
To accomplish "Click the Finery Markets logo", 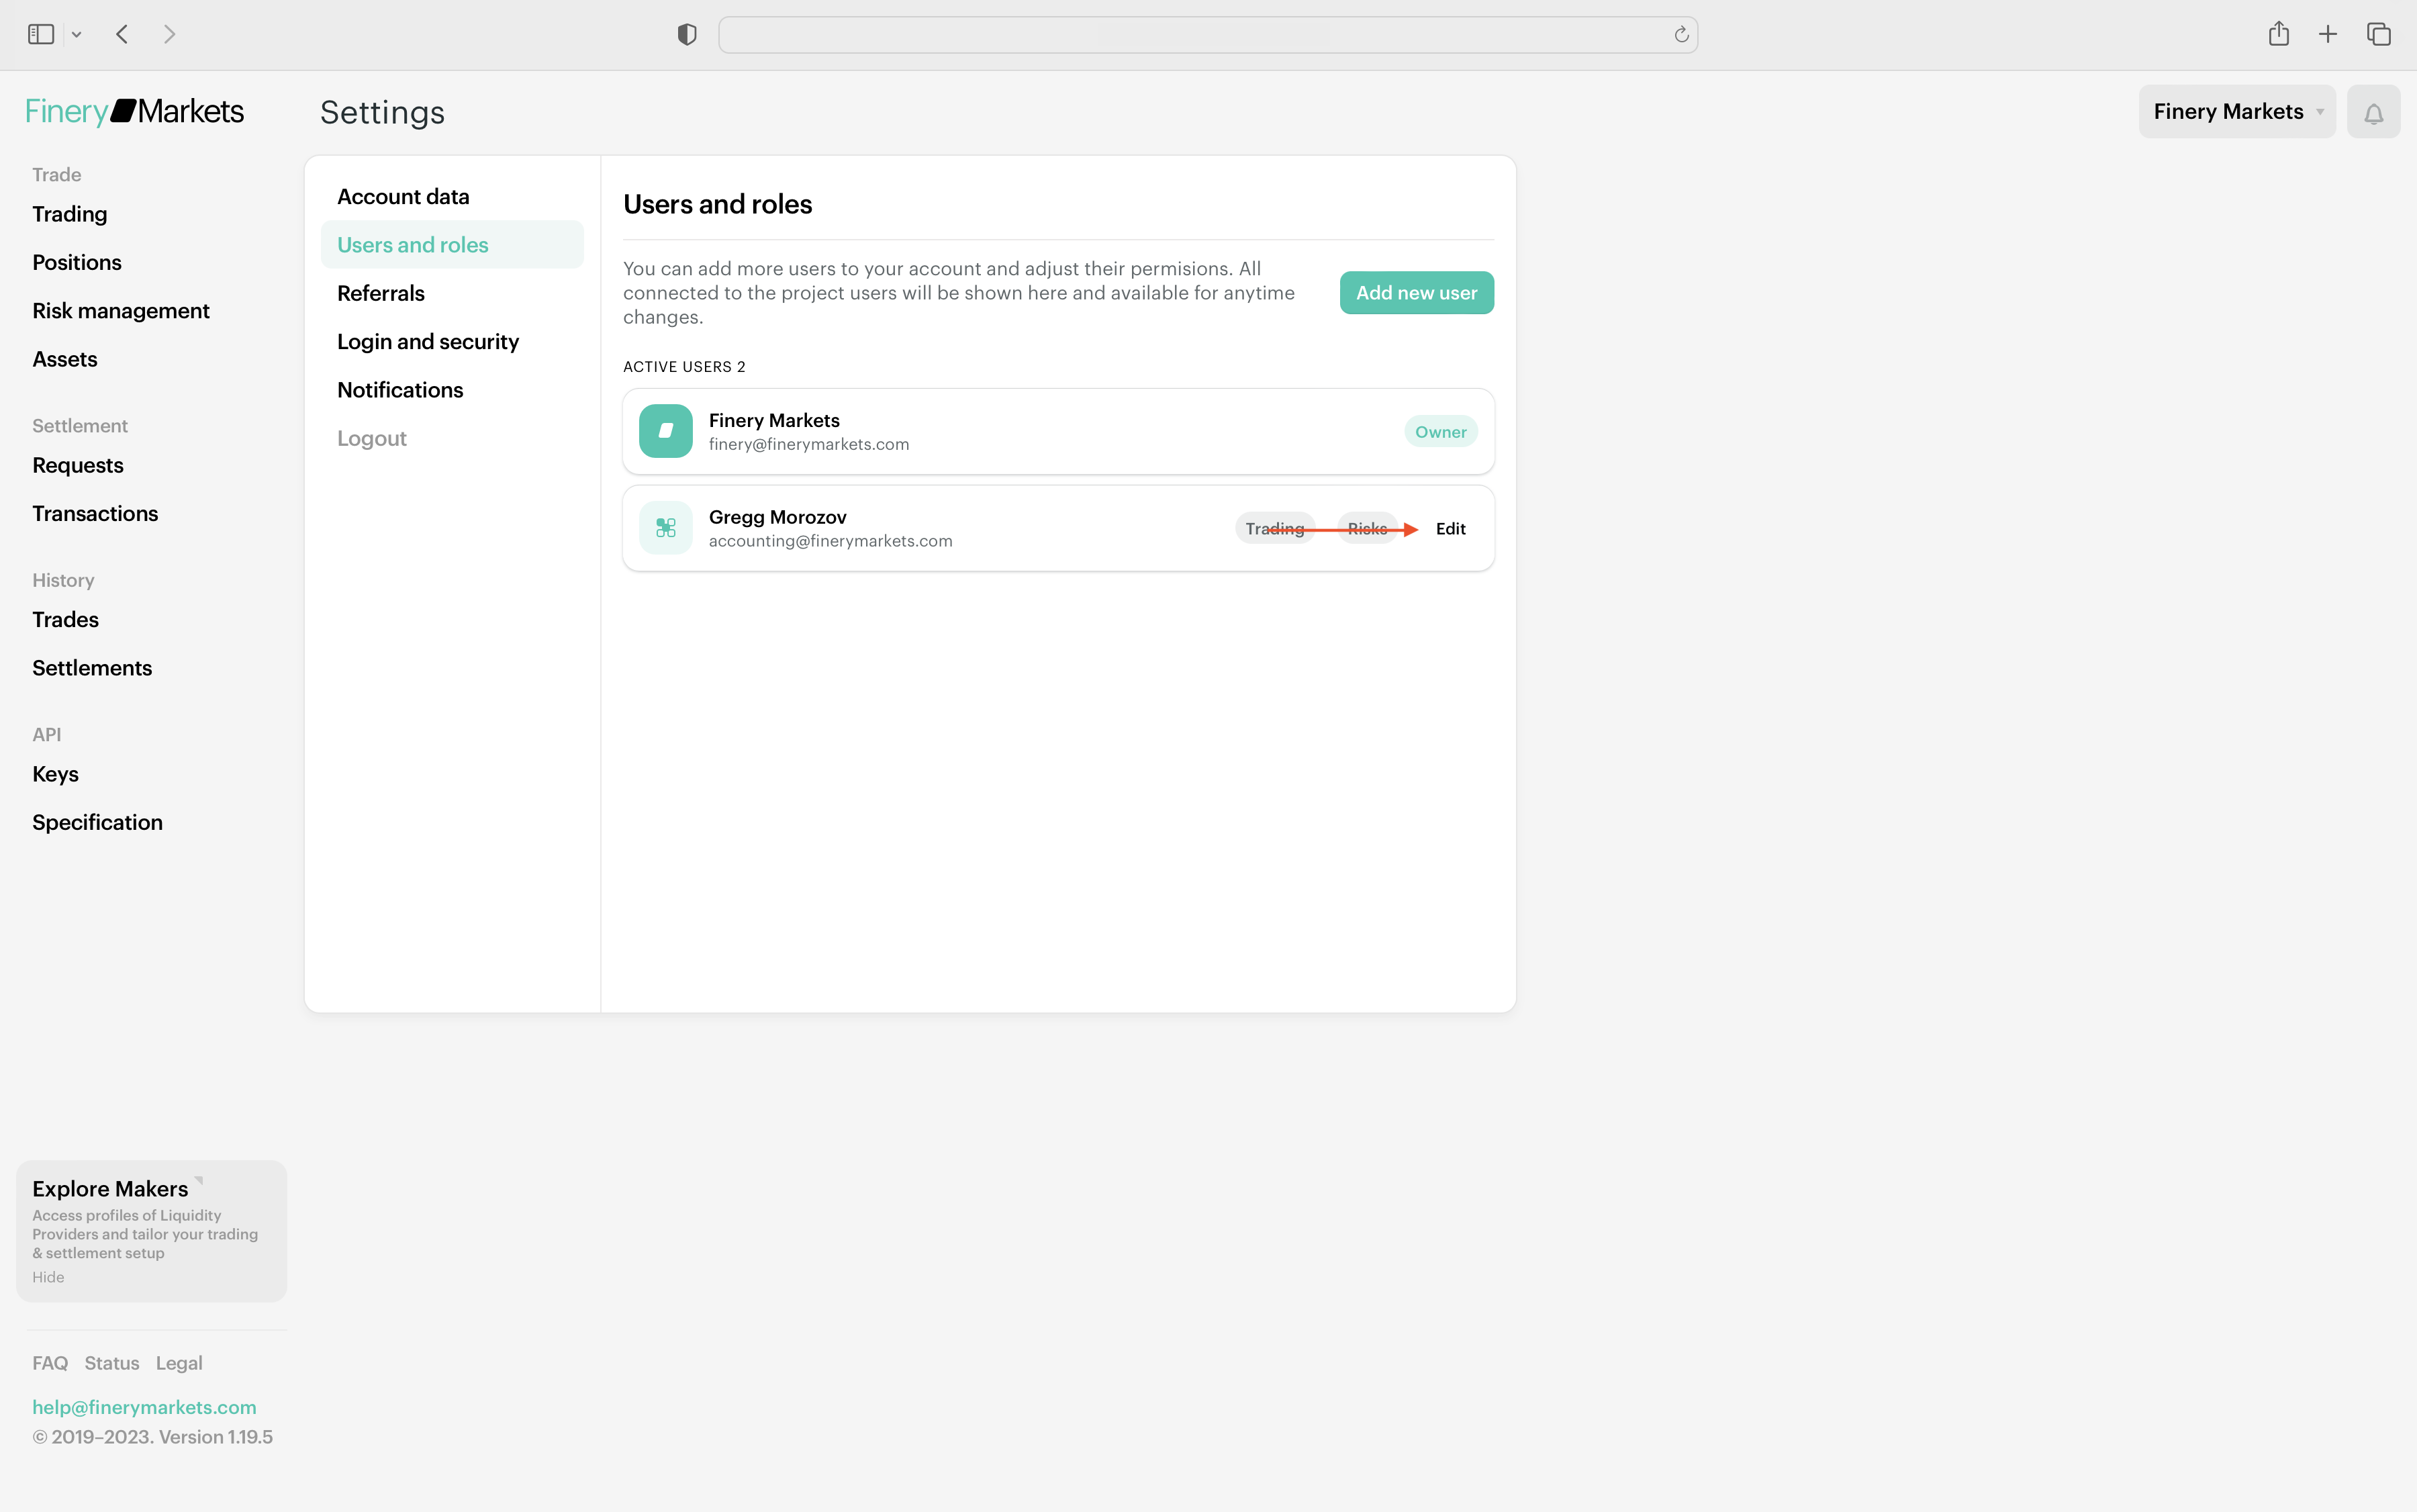I will (x=134, y=111).
